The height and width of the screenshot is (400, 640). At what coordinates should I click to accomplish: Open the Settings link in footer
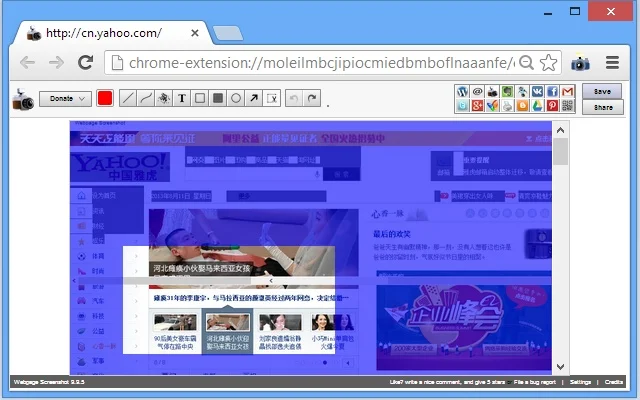click(580, 382)
